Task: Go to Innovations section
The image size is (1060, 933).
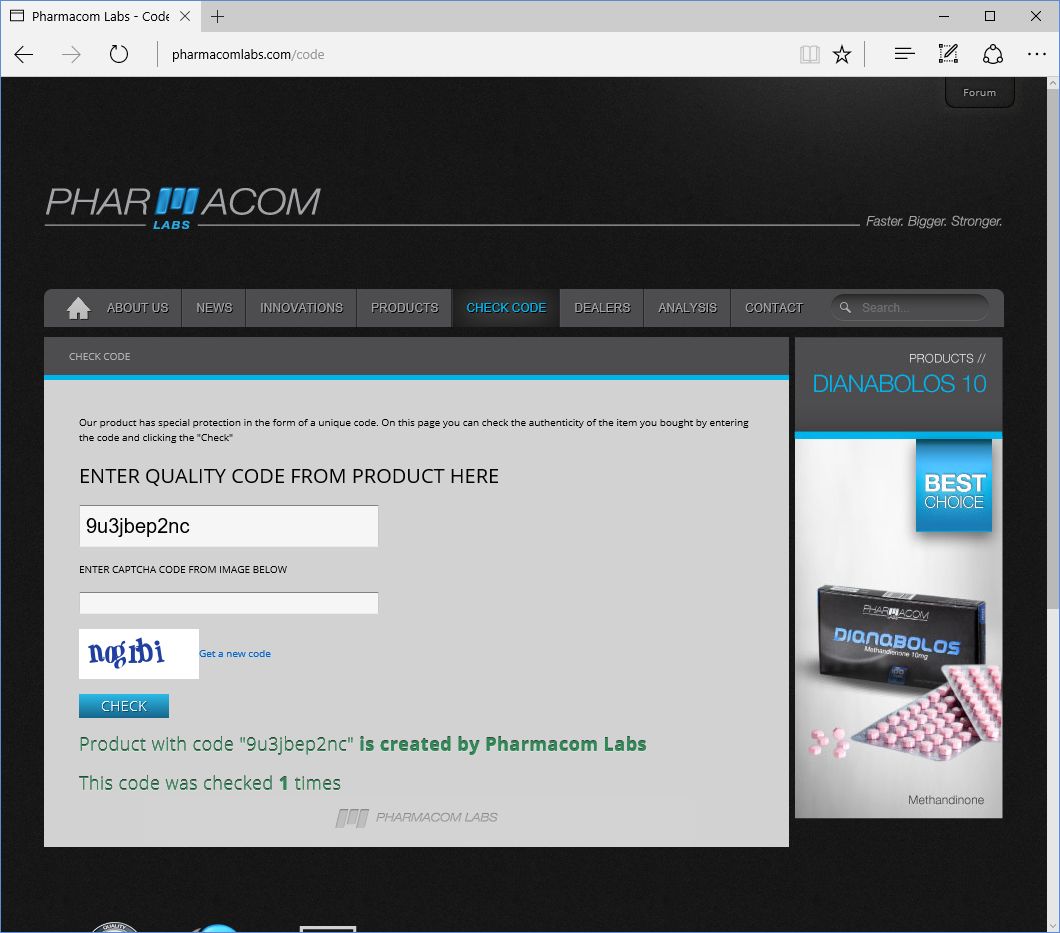Action: [x=302, y=308]
